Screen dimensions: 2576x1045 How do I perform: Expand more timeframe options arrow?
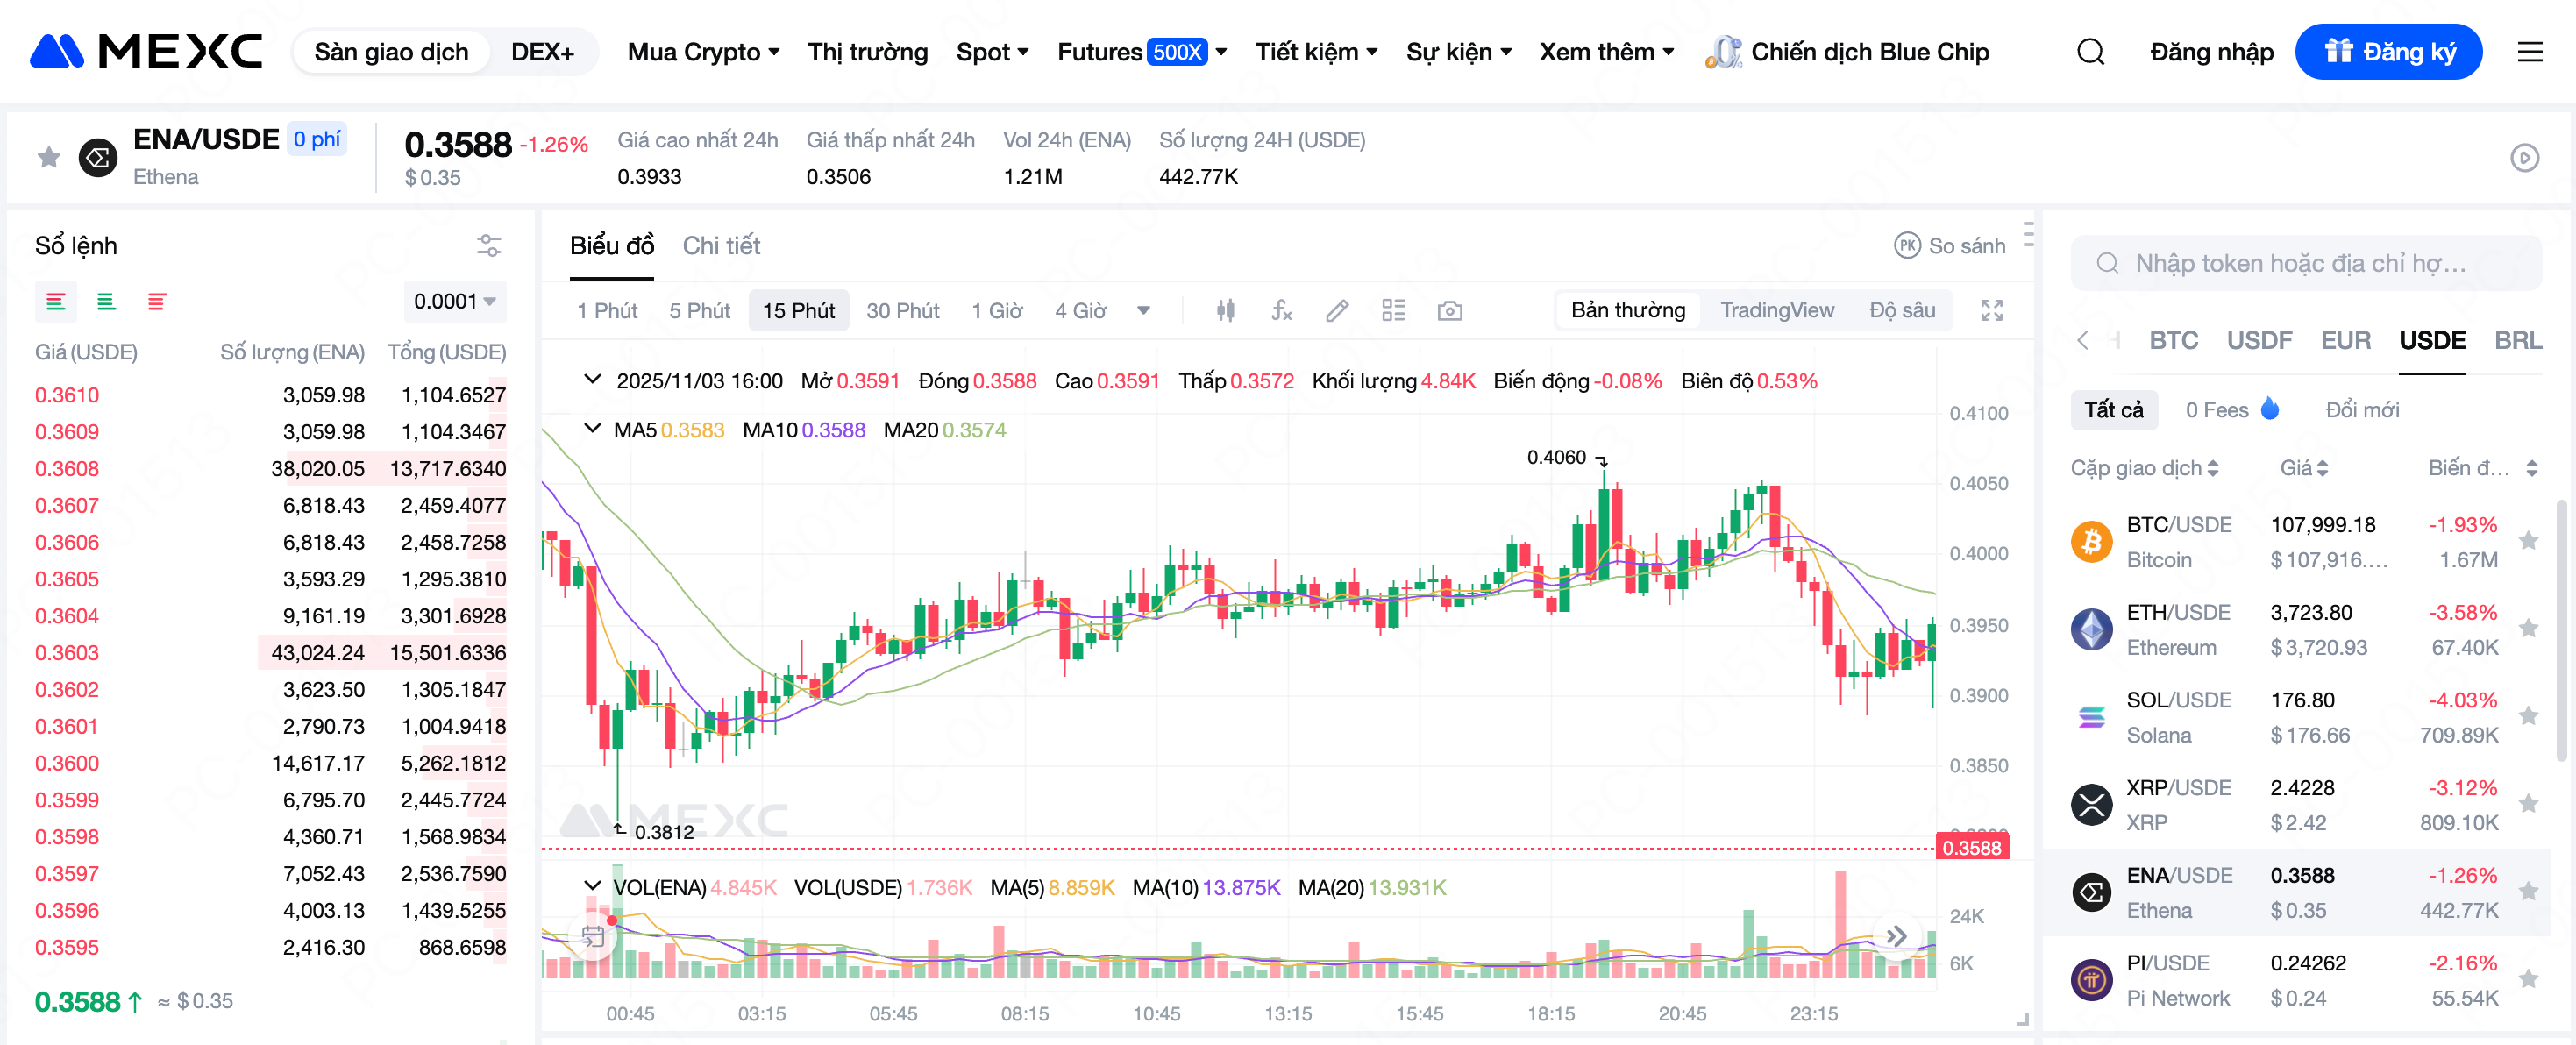point(1143,311)
